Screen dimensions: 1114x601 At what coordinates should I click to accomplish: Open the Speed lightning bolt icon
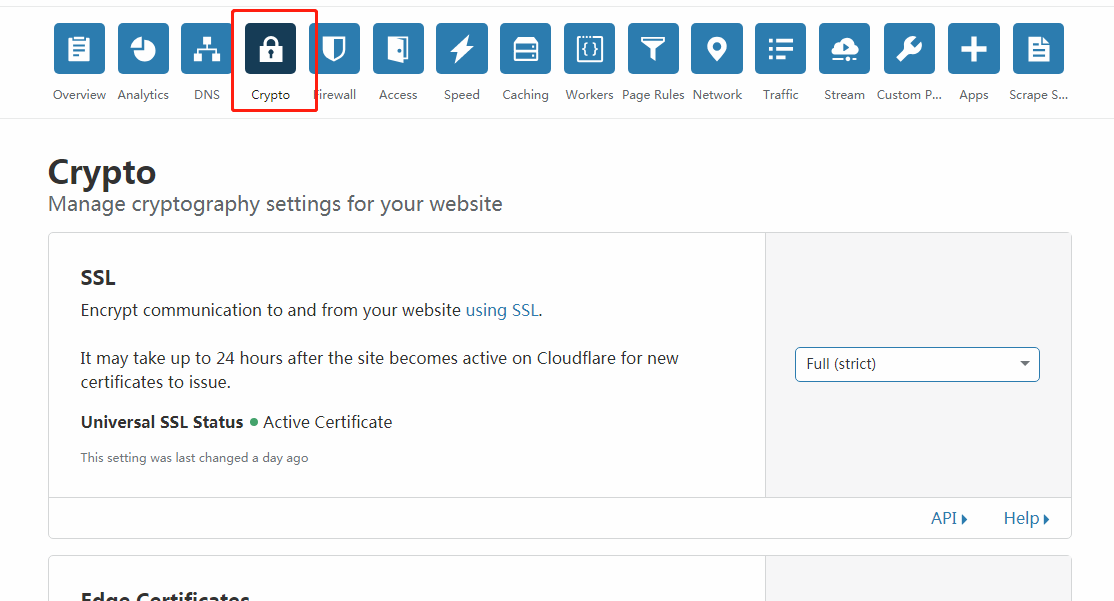pos(462,49)
